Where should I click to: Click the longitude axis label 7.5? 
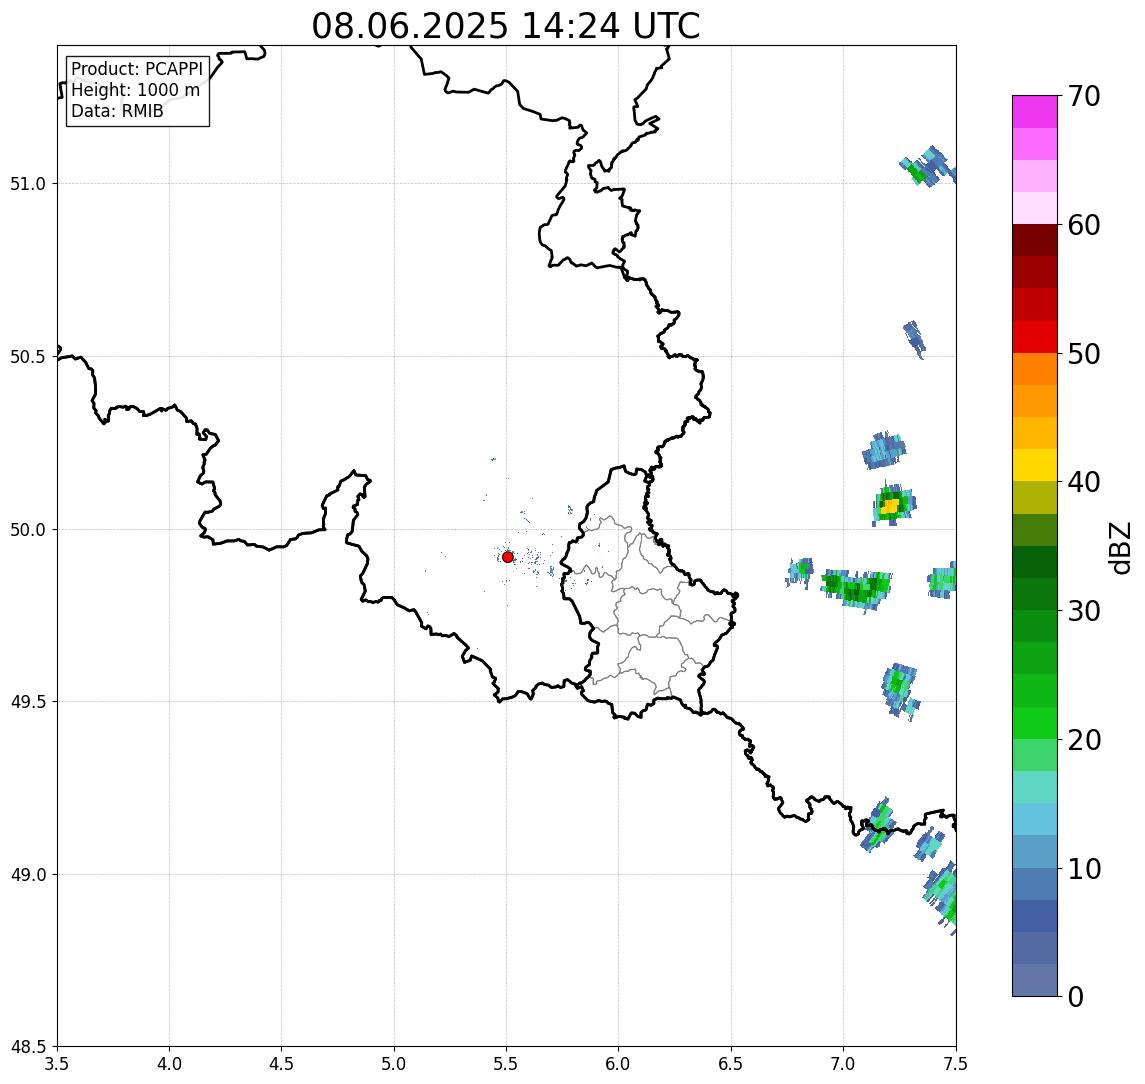[956, 1064]
